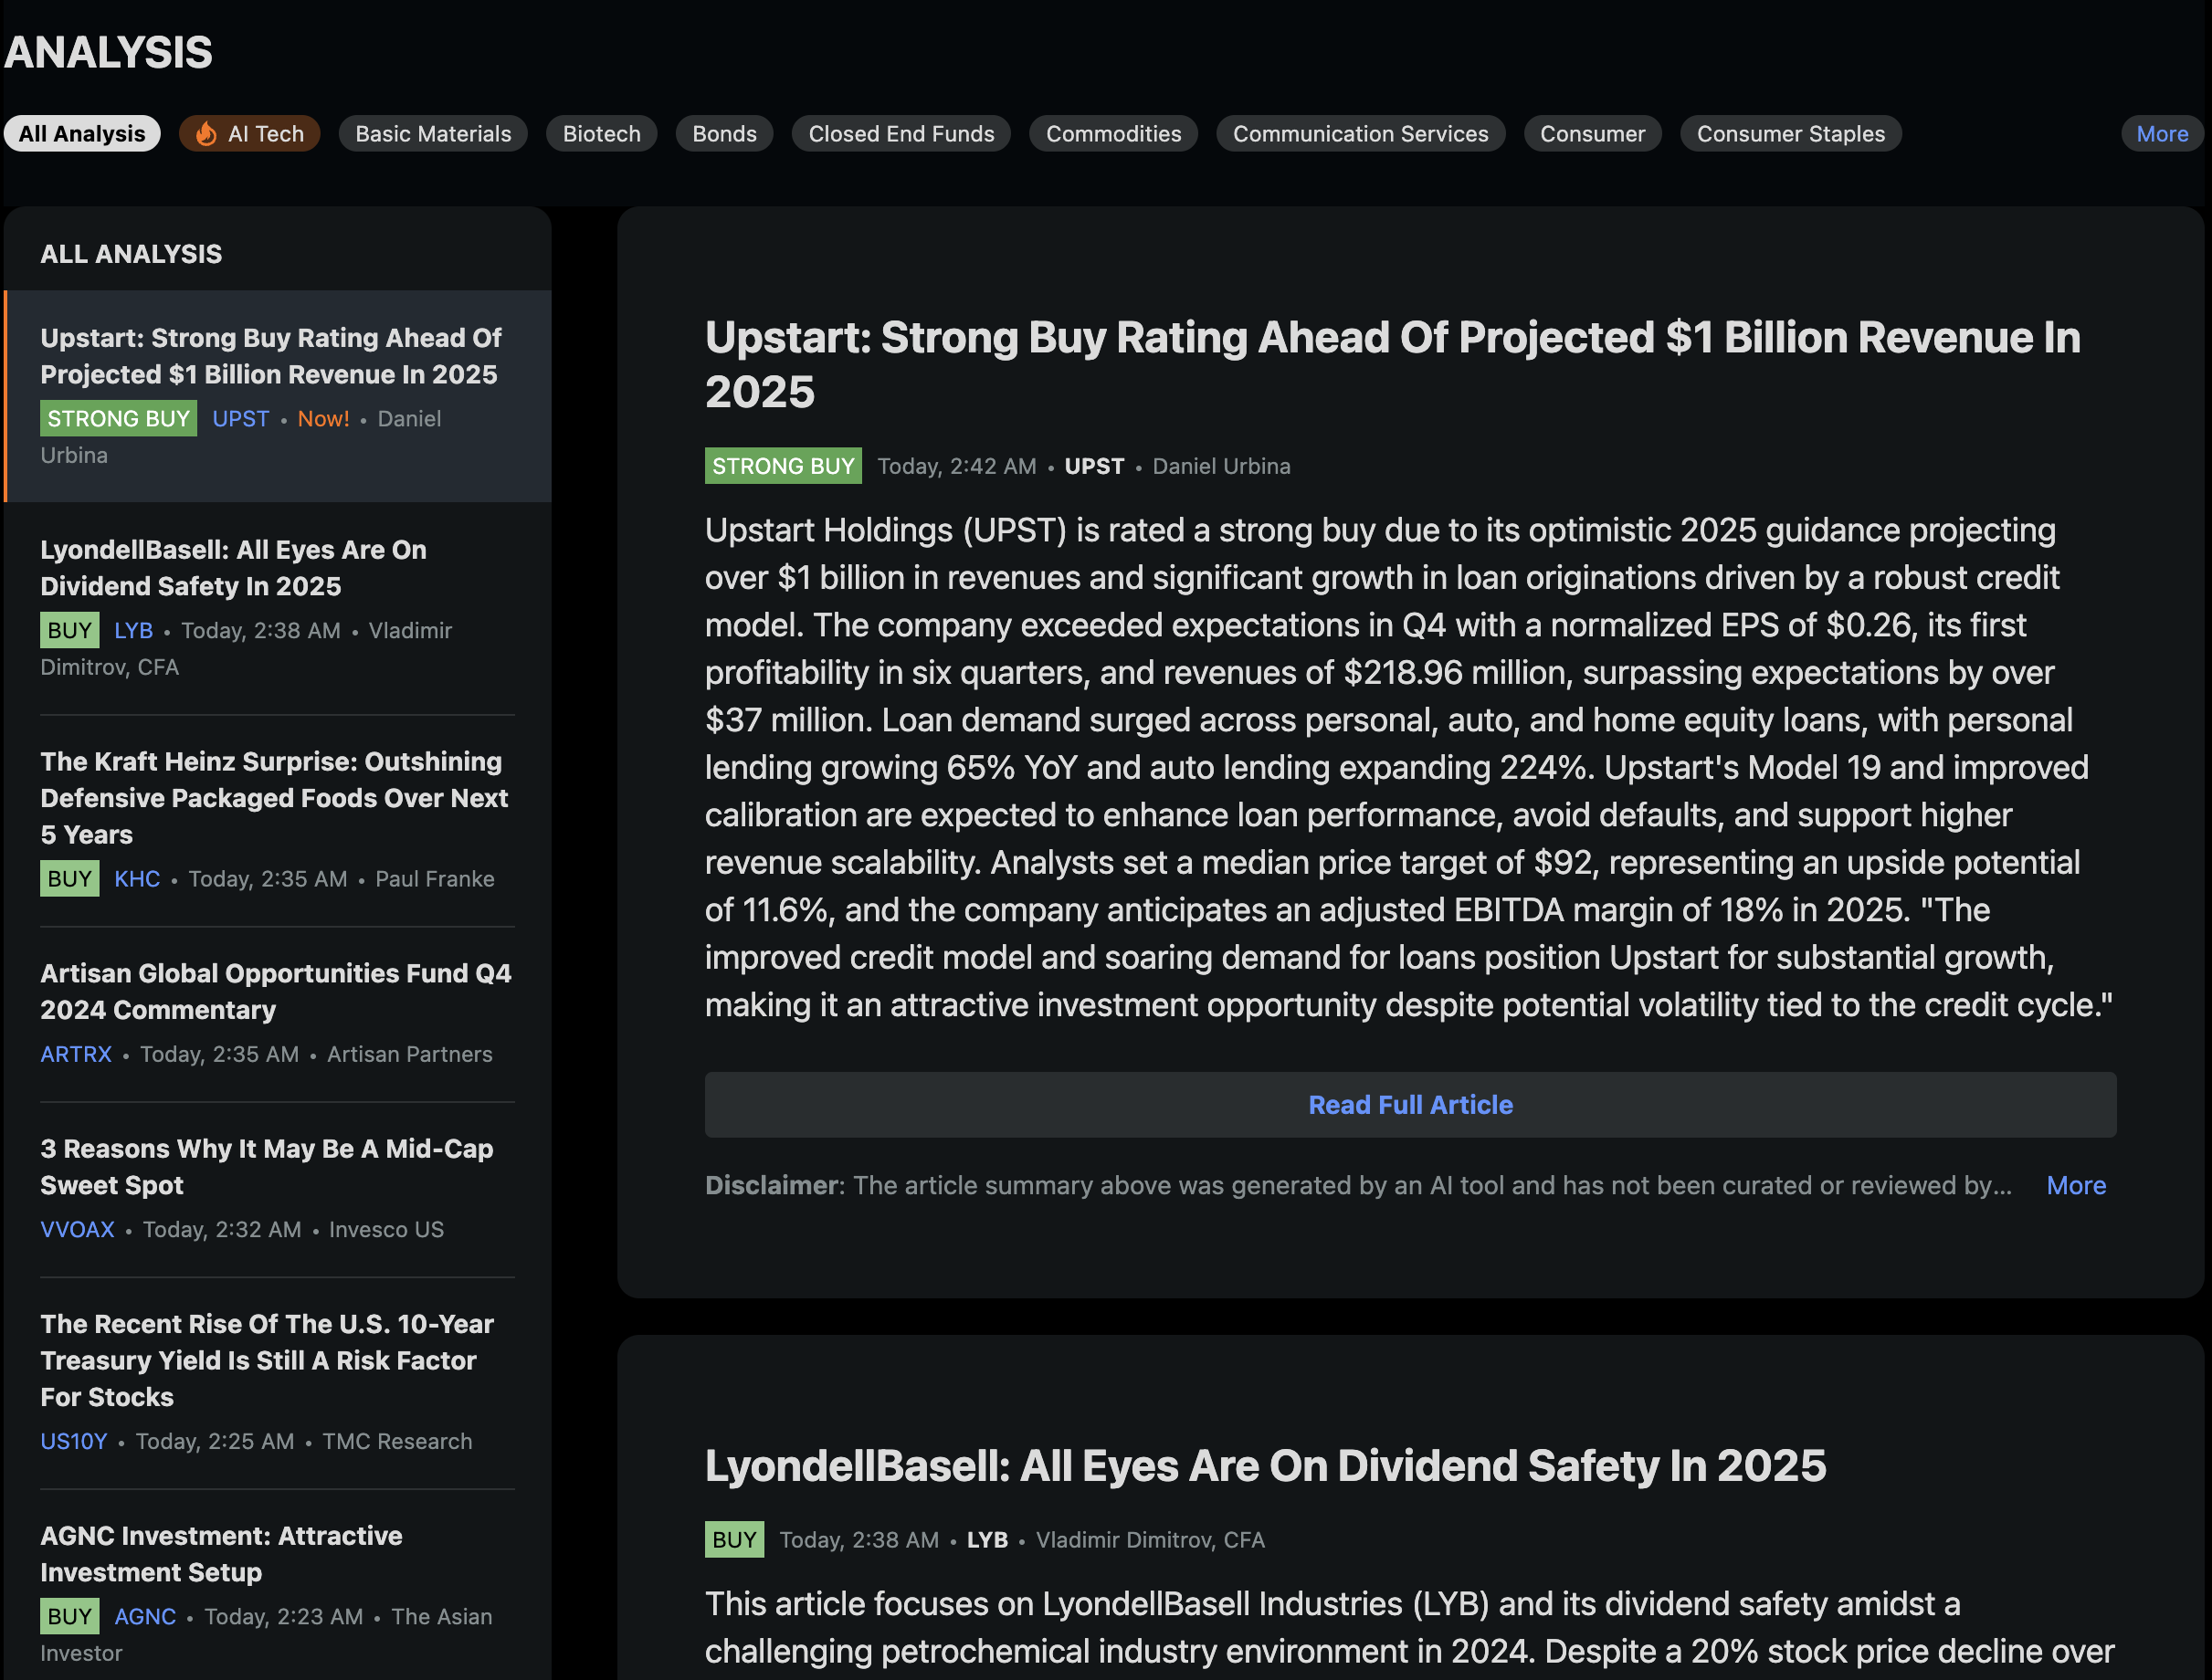The image size is (2212, 1680).
Task: Click Read Full Article for the Upstart piece
Action: [1409, 1104]
